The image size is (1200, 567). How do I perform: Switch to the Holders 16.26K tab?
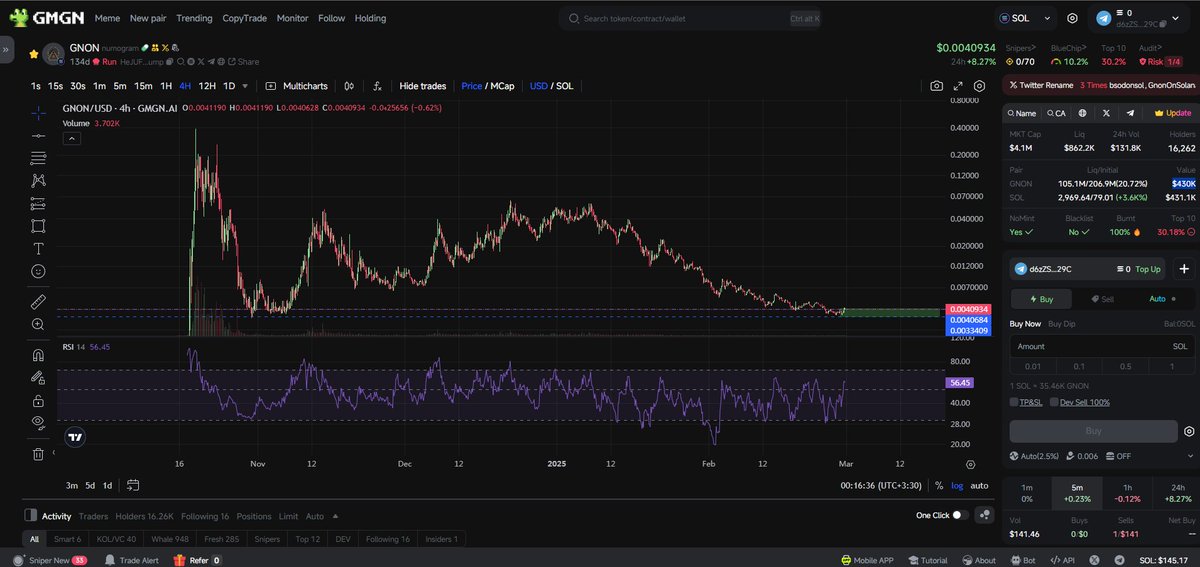[145, 516]
